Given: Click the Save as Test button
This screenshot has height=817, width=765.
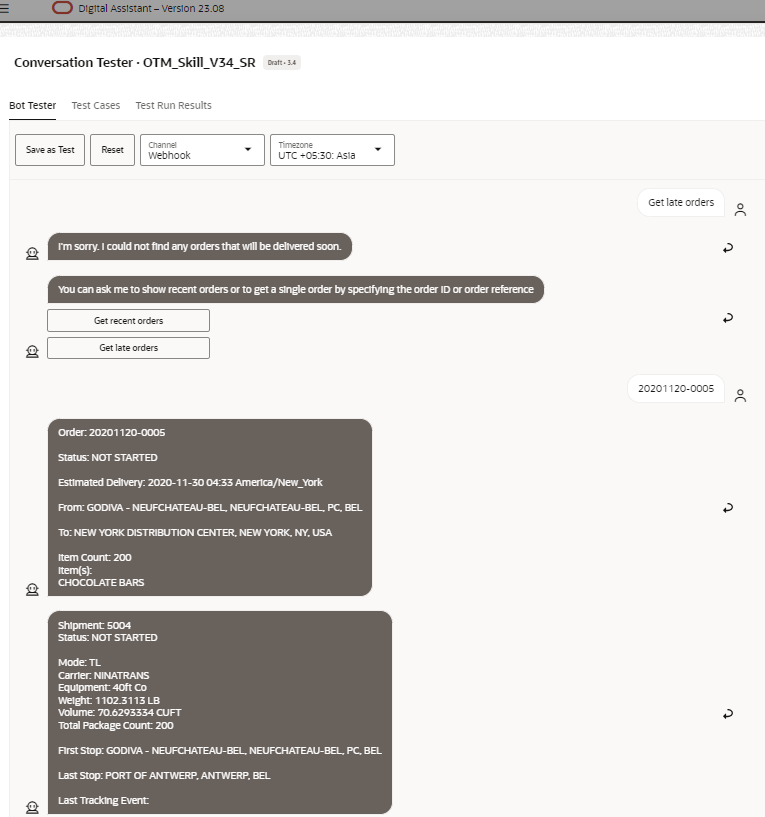Looking at the screenshot, I should [x=49, y=150].
